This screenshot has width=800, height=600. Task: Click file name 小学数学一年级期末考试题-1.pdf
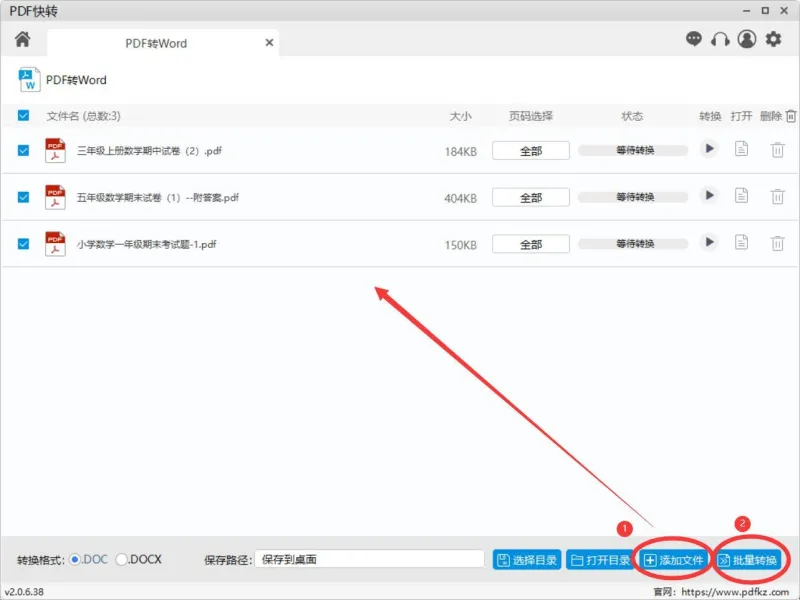(x=146, y=244)
